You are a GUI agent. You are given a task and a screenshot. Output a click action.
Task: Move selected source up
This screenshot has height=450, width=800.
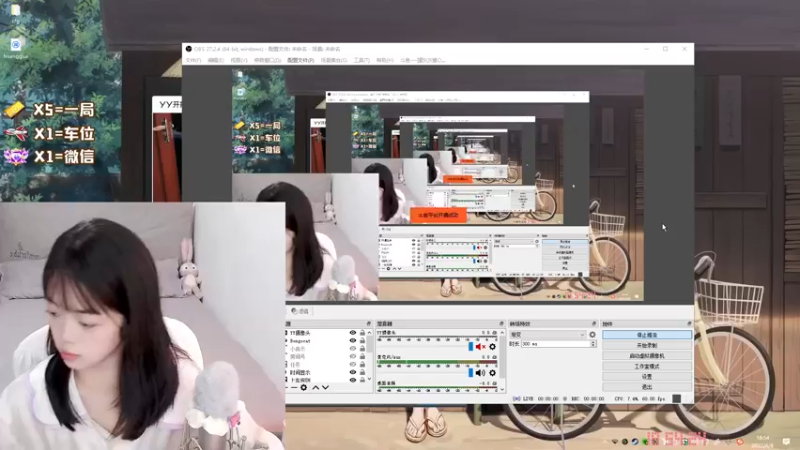click(315, 388)
